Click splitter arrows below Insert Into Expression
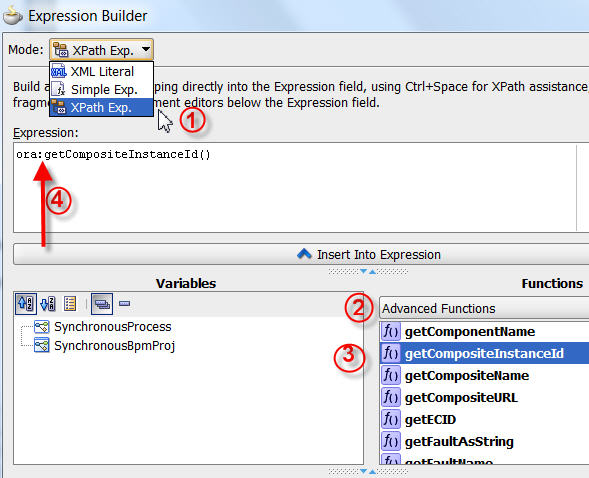 (368, 271)
